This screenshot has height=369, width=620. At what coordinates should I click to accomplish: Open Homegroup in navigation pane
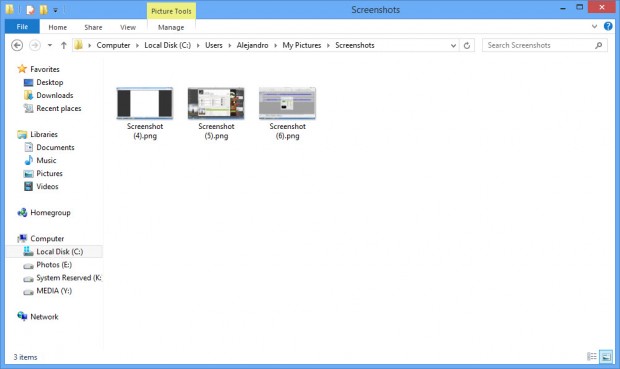(50, 213)
